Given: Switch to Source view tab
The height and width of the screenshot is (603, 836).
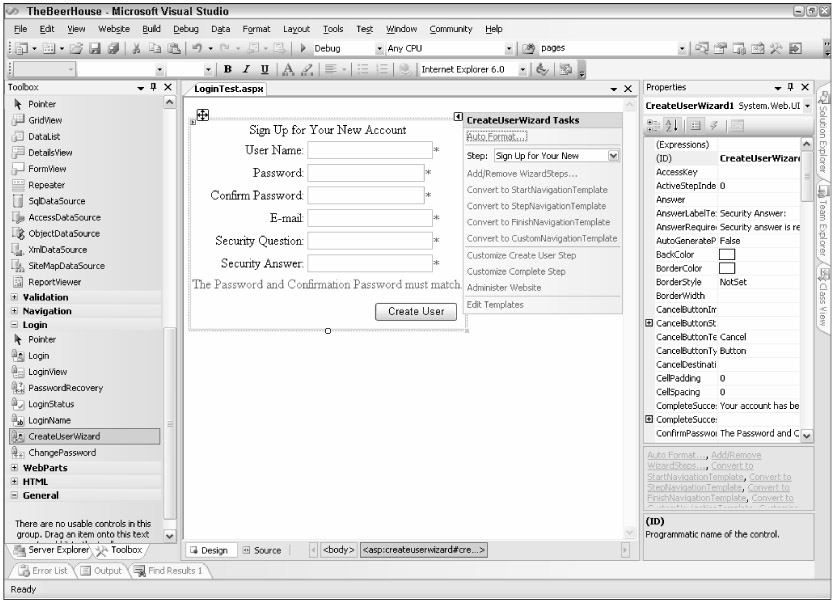Looking at the screenshot, I should coord(263,550).
